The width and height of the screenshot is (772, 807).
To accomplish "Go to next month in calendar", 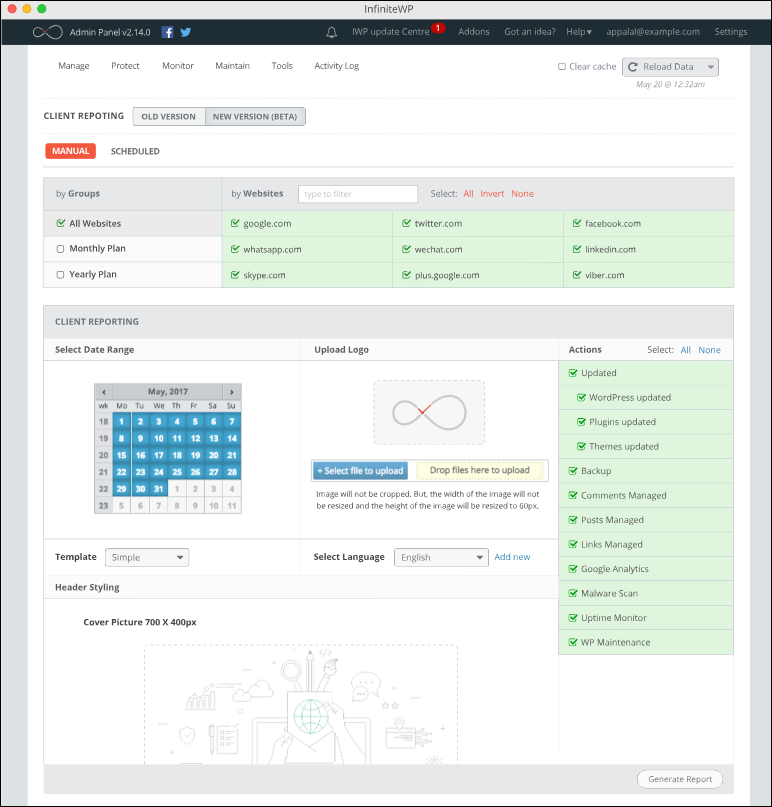I will pyautogui.click(x=232, y=392).
